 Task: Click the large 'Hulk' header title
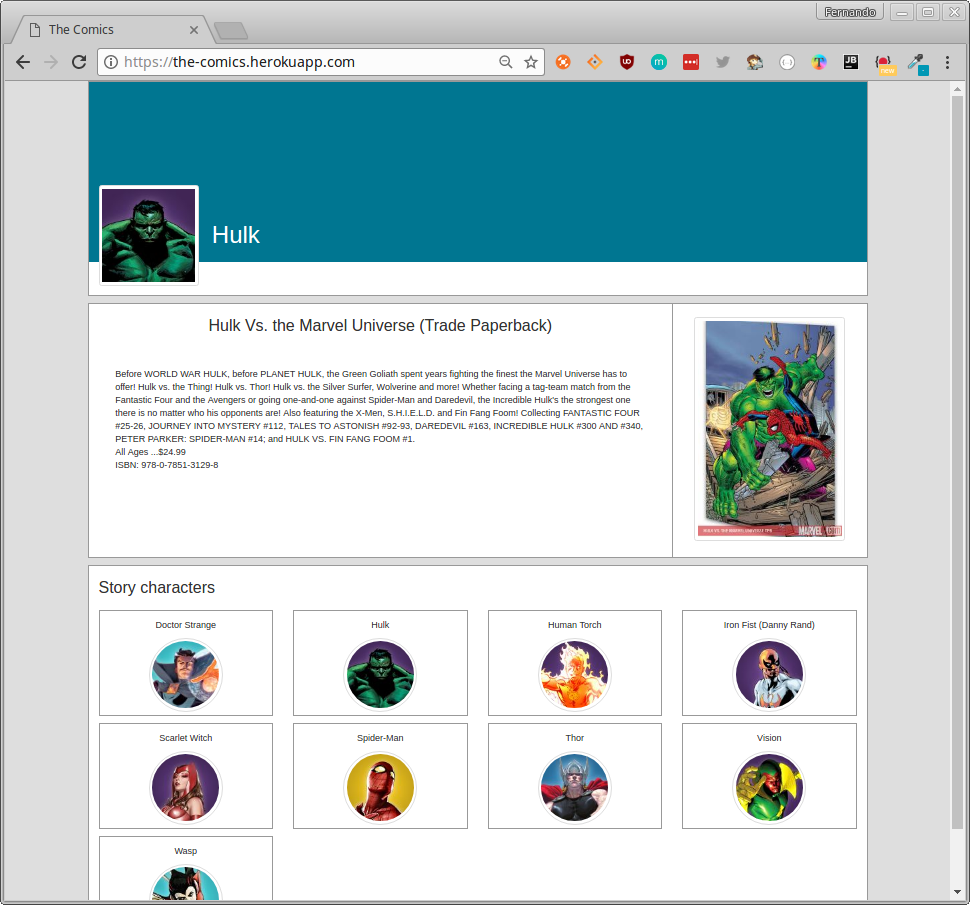(x=236, y=235)
